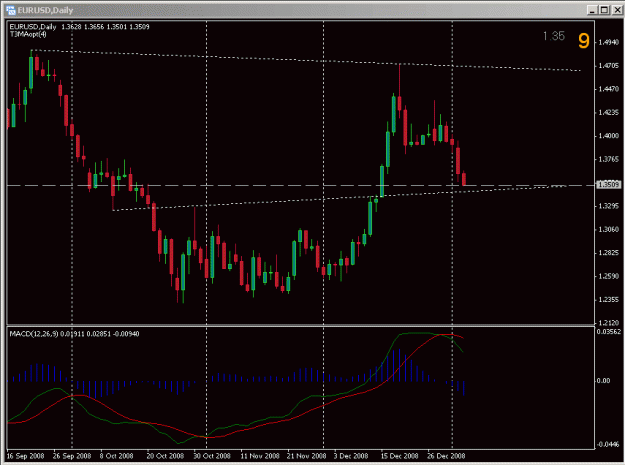The width and height of the screenshot is (625, 465).
Task: Click the 1.2120 price scale label
Action: (x=609, y=323)
